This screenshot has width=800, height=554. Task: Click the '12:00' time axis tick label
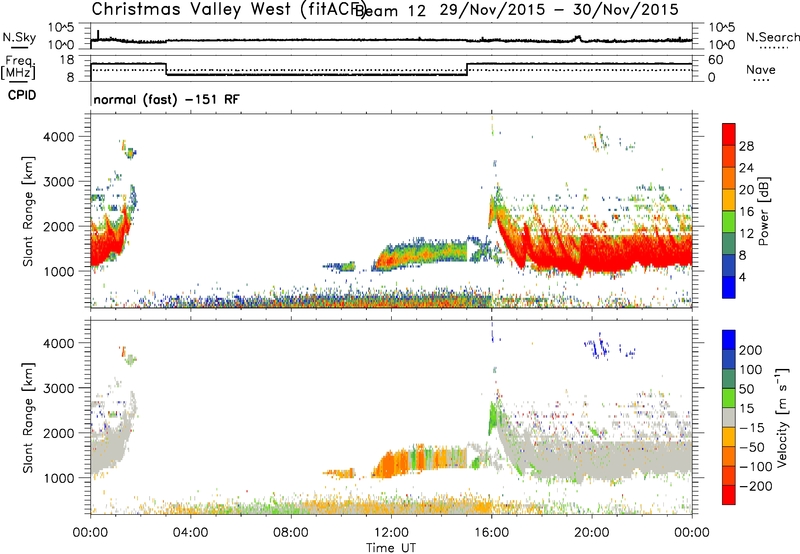391,533
